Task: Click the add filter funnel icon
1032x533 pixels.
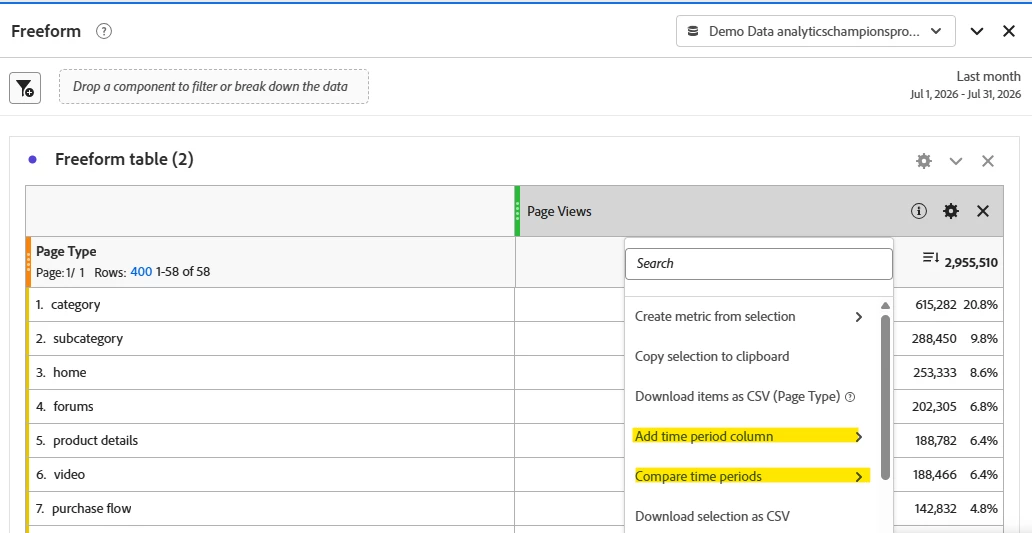Action: click(x=25, y=88)
